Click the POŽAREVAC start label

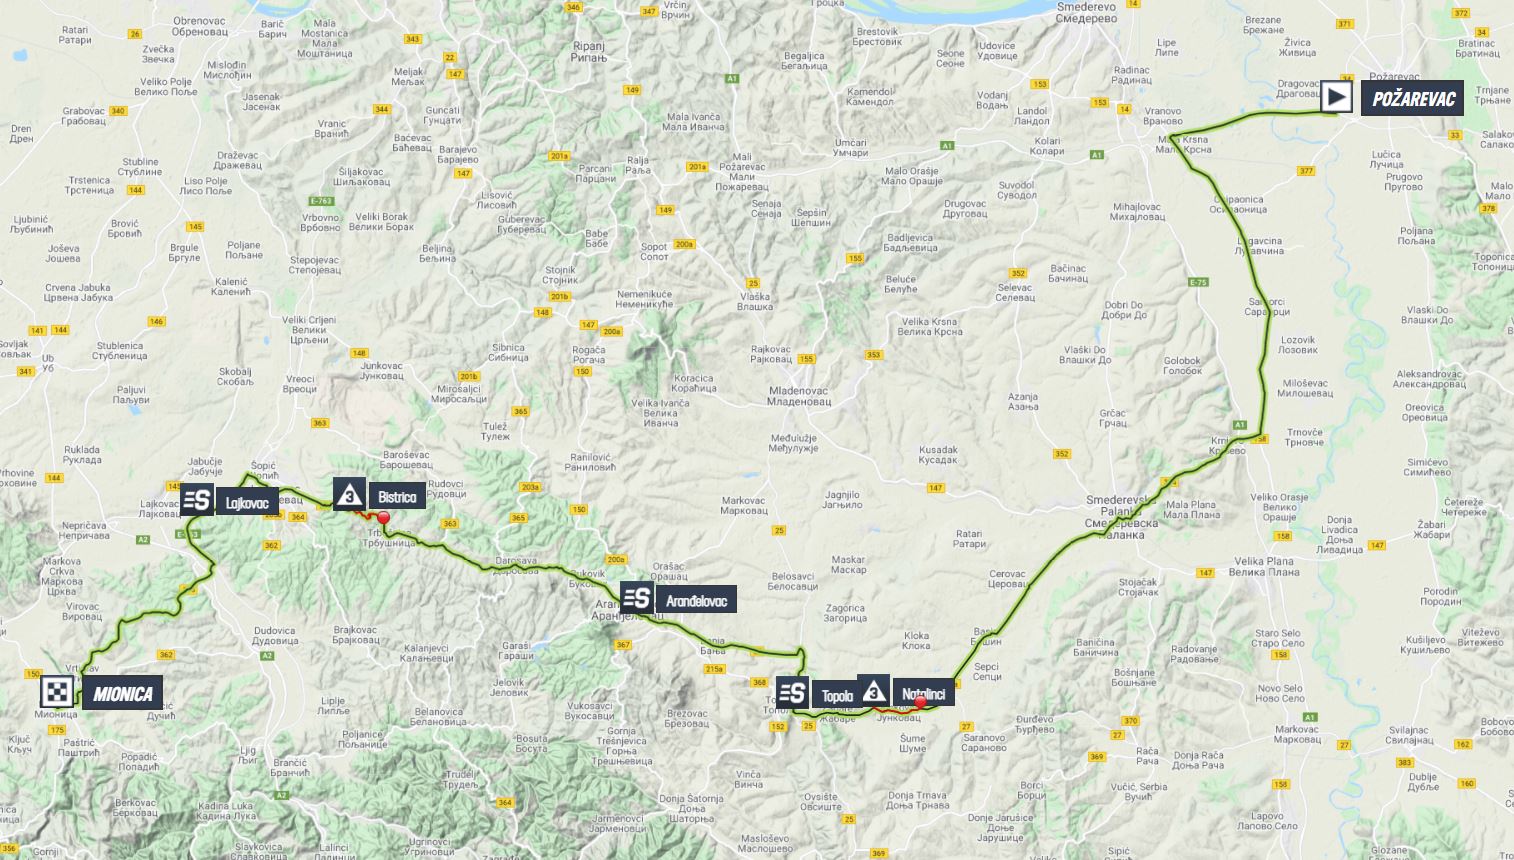(x=1413, y=98)
